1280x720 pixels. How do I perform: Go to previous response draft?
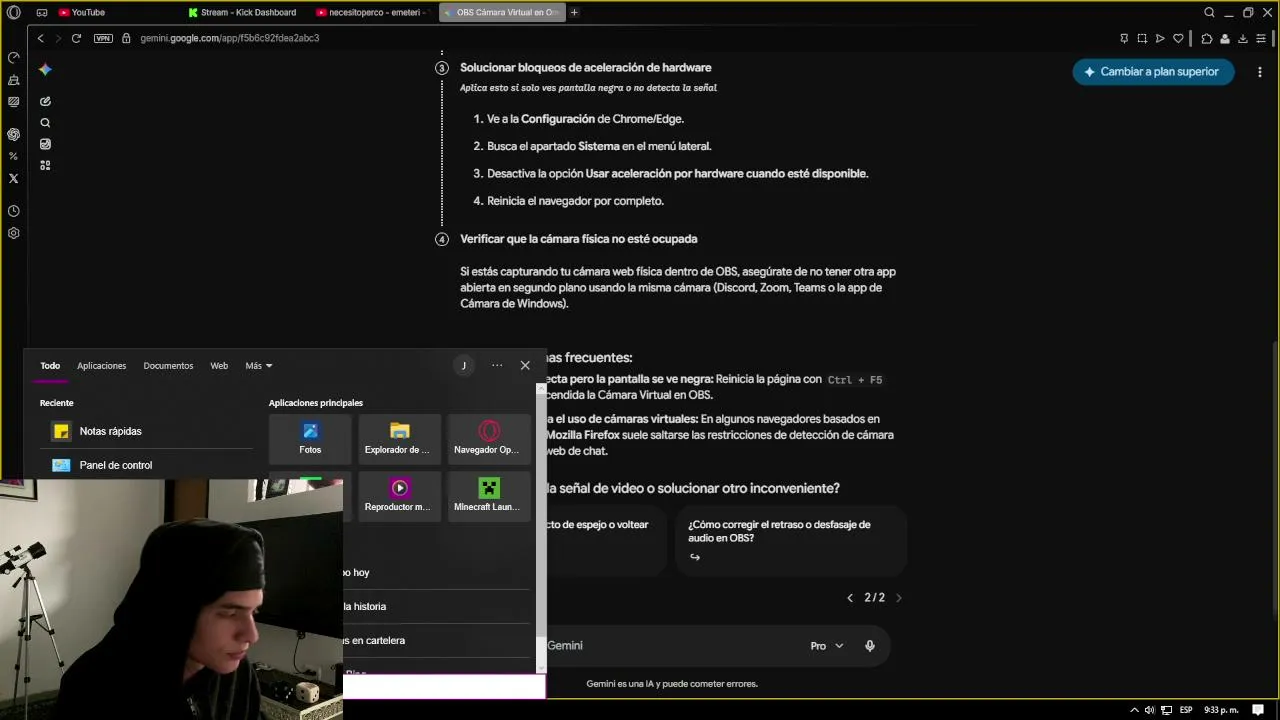pyautogui.click(x=850, y=598)
